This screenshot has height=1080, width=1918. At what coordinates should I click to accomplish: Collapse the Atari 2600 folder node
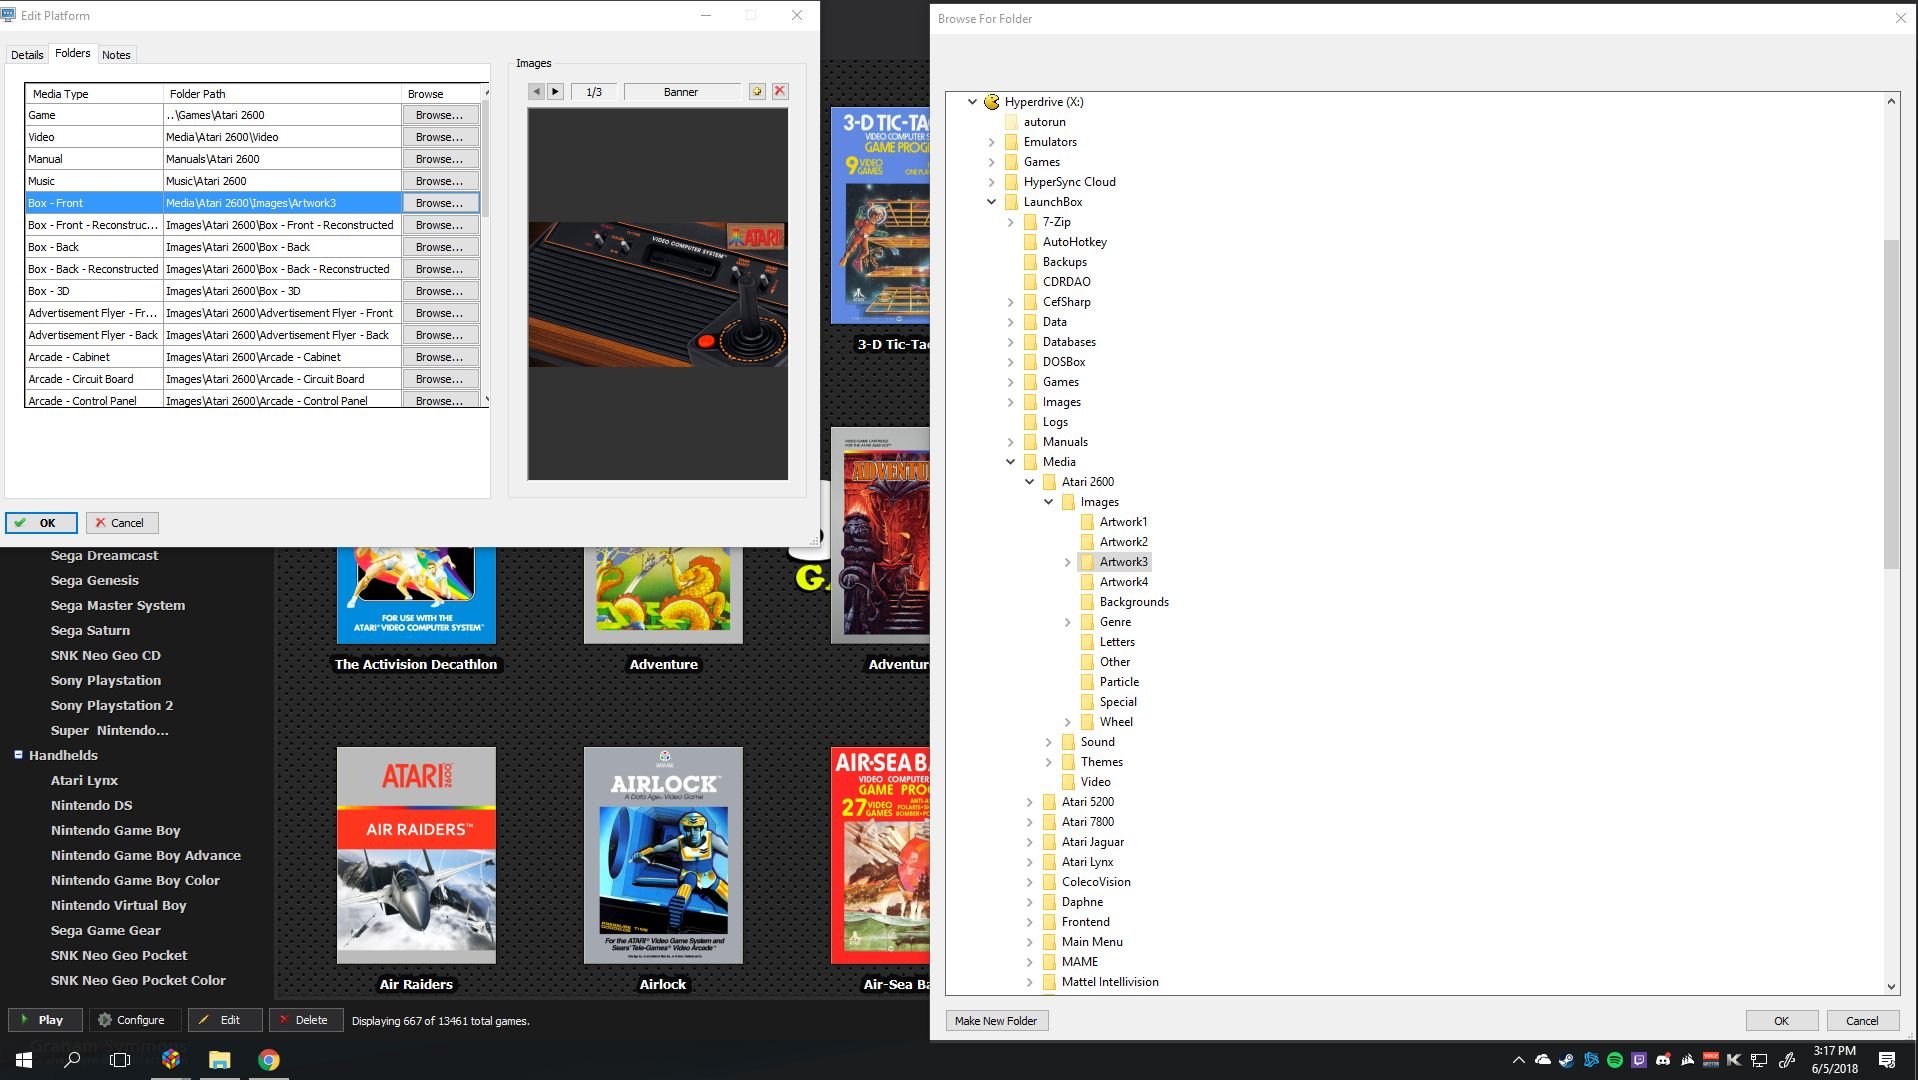(x=1030, y=482)
